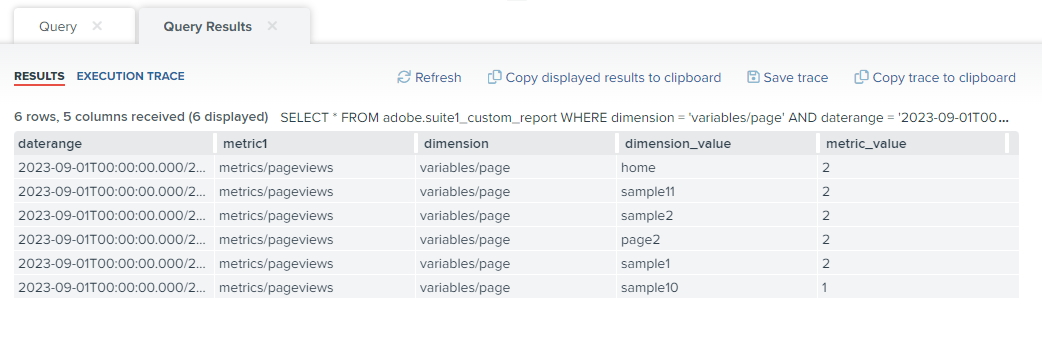Switch to the Query tab

[x=58, y=27]
